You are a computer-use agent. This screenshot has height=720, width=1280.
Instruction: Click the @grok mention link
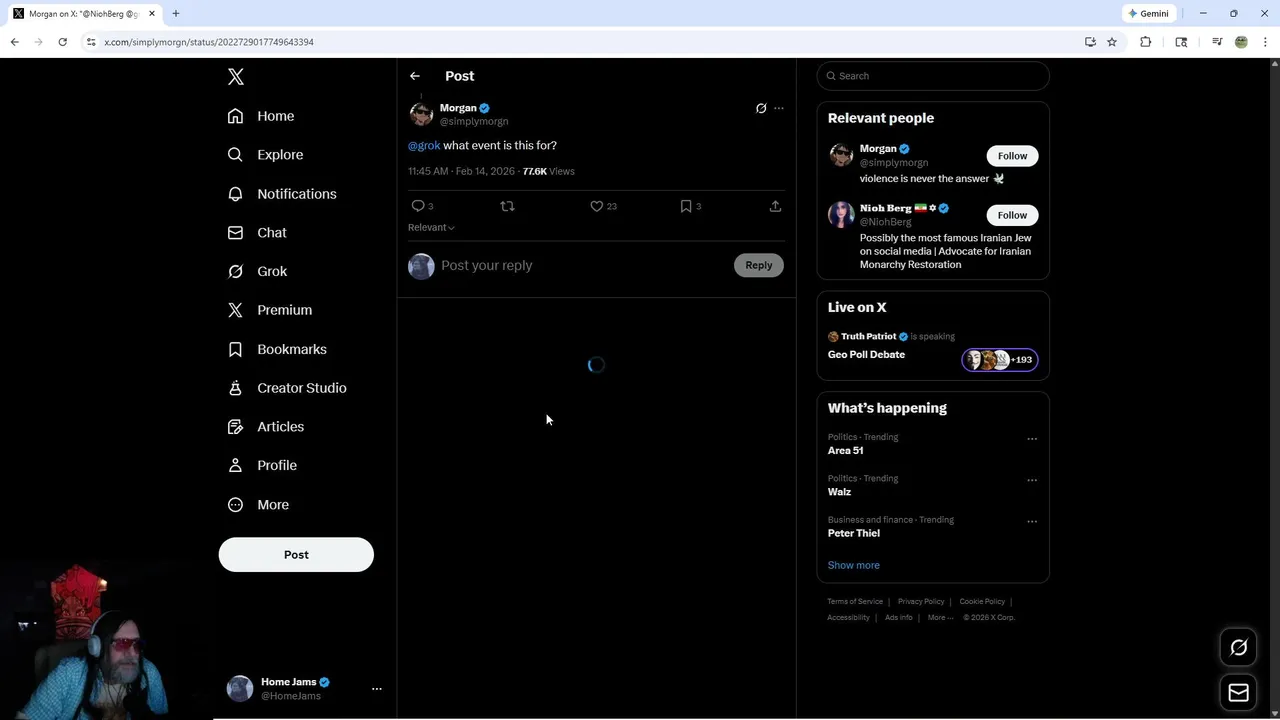[424, 145]
